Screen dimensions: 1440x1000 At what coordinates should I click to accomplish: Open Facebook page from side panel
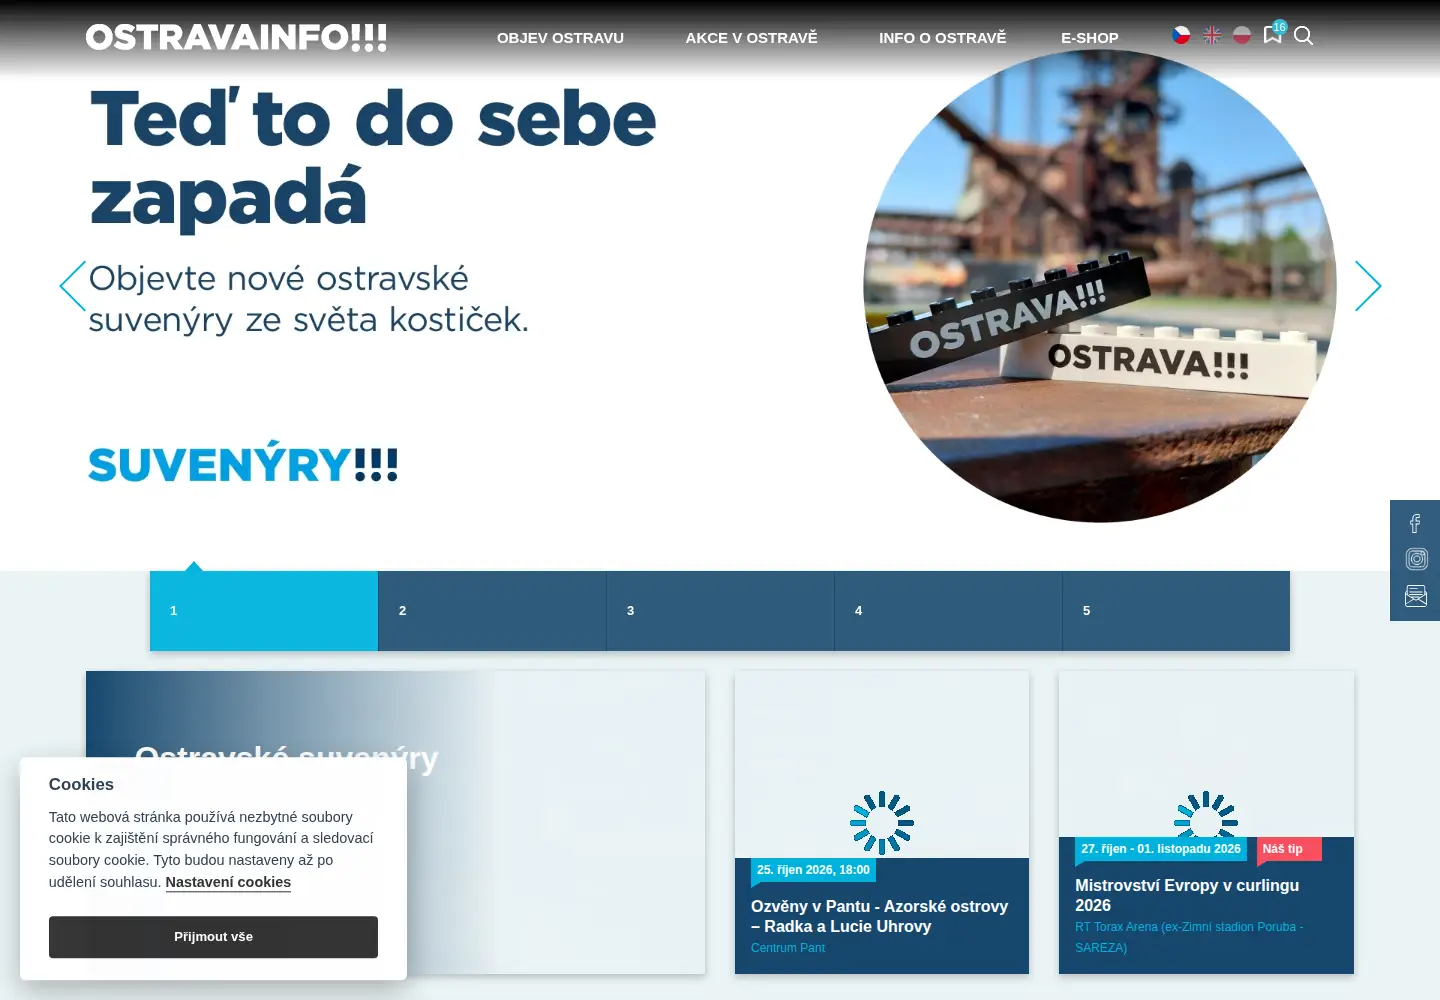pos(1415,523)
